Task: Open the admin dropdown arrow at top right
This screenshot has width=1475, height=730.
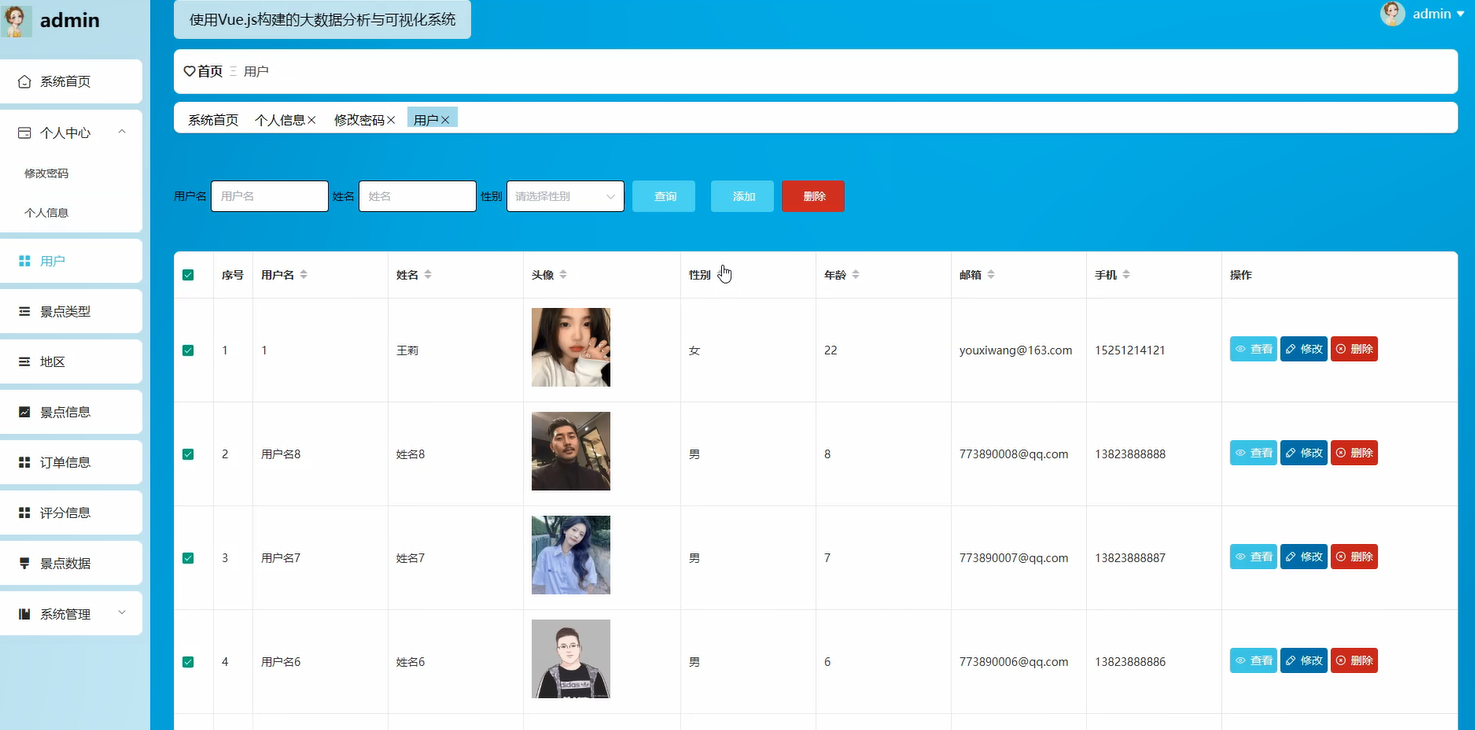Action: (x=1461, y=14)
